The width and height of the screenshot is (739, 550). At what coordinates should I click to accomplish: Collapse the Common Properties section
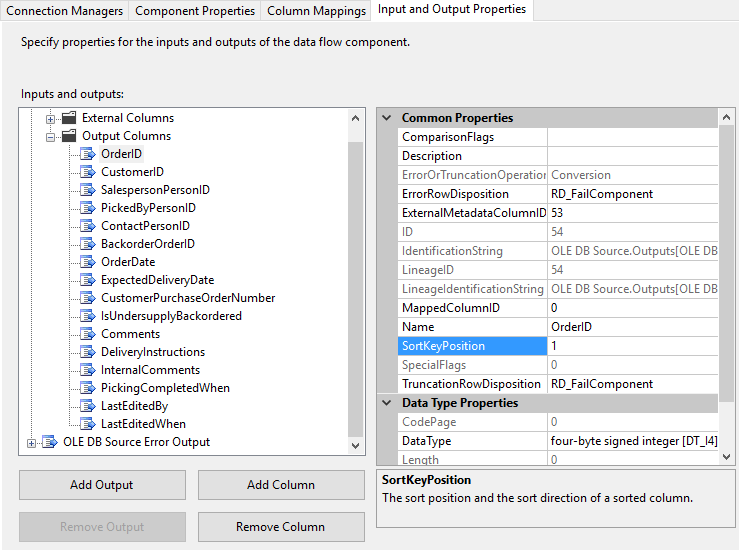[386, 118]
